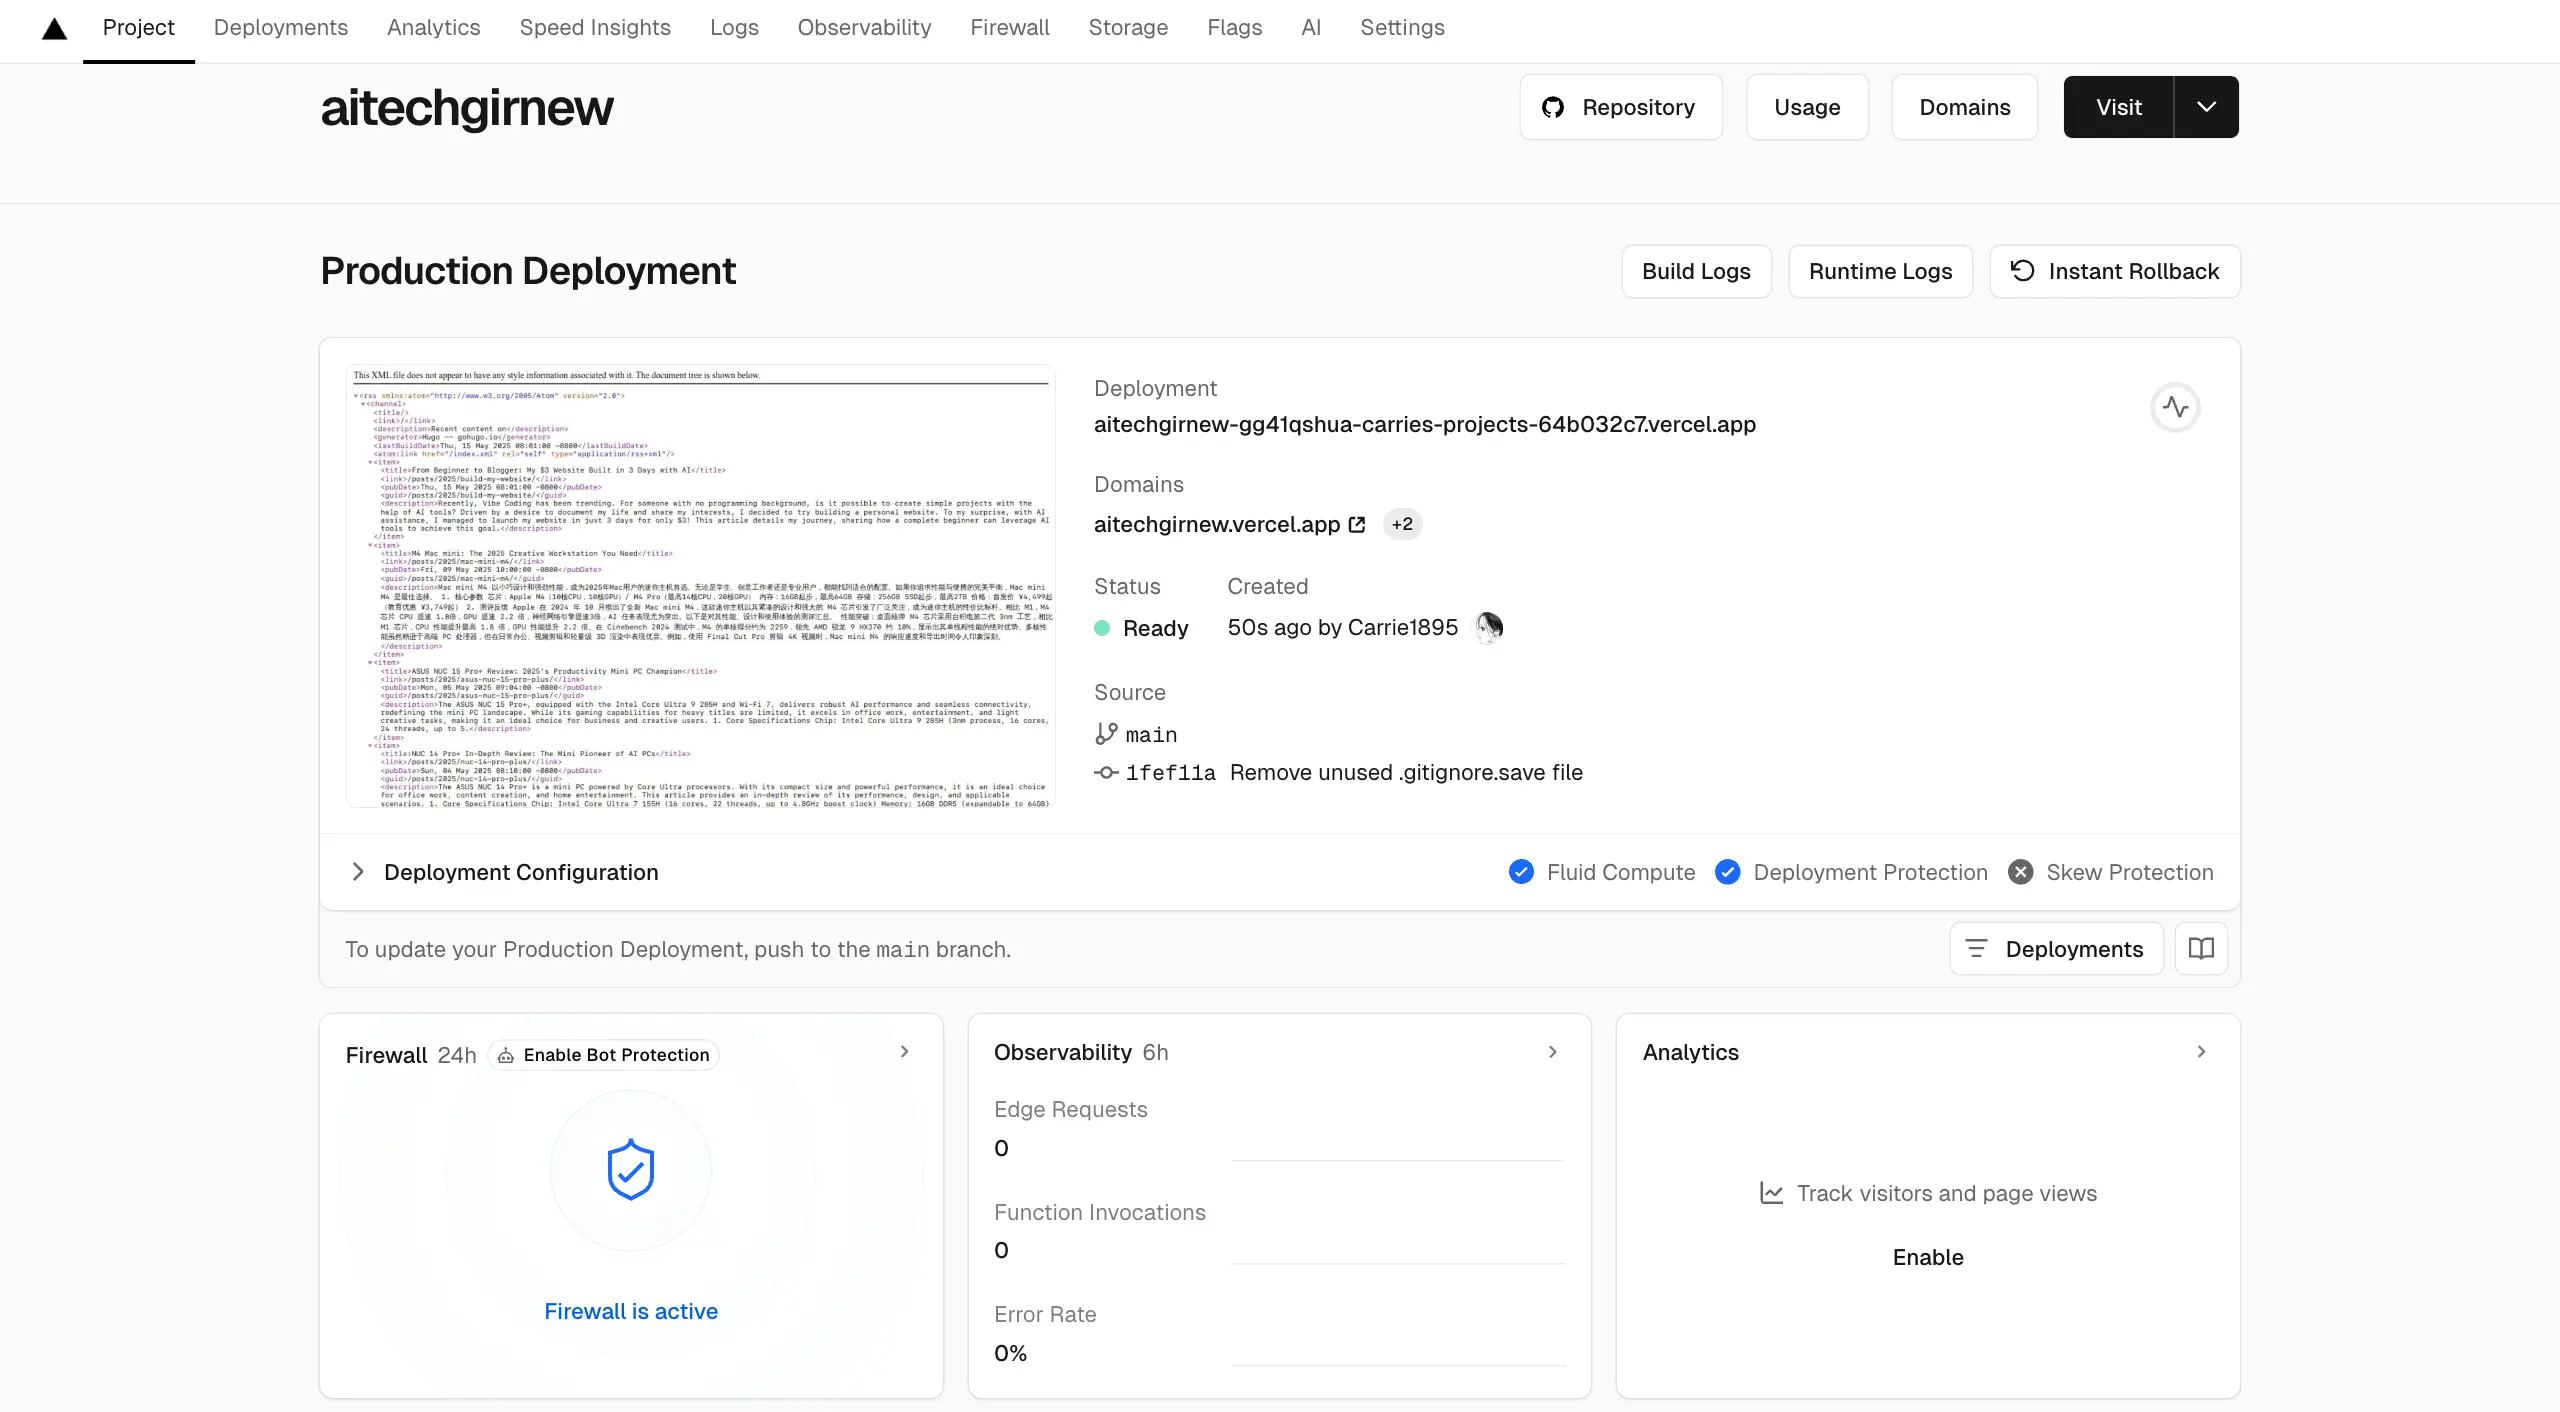Click the Fluid Compute blue check icon
This screenshot has width=2560, height=1412.
[1521, 872]
